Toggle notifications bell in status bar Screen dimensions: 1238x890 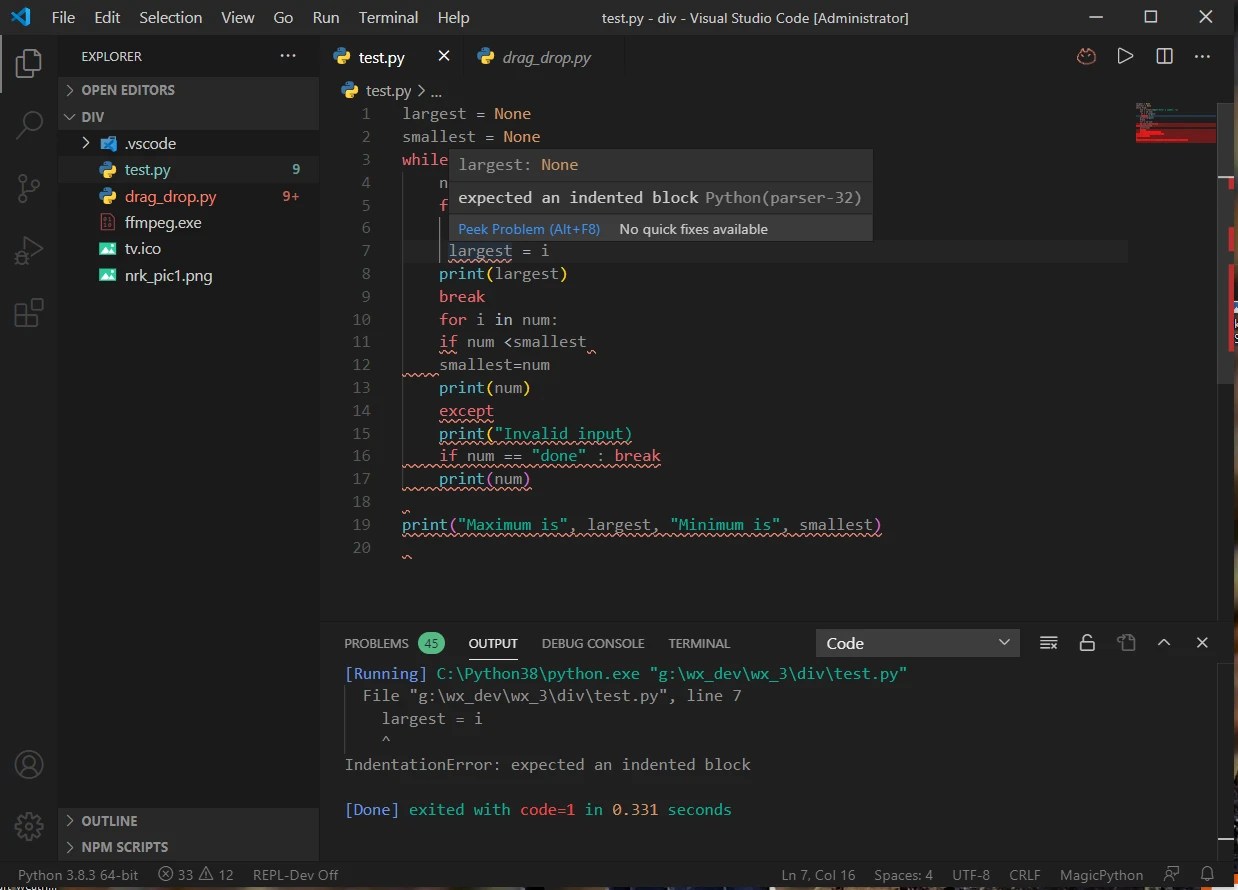[1208, 875]
